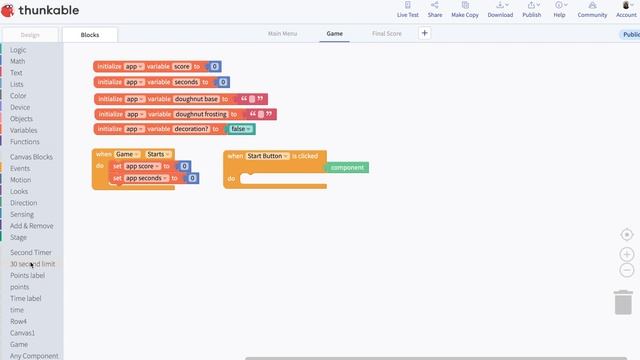Open the Stage blocks category

[18, 237]
